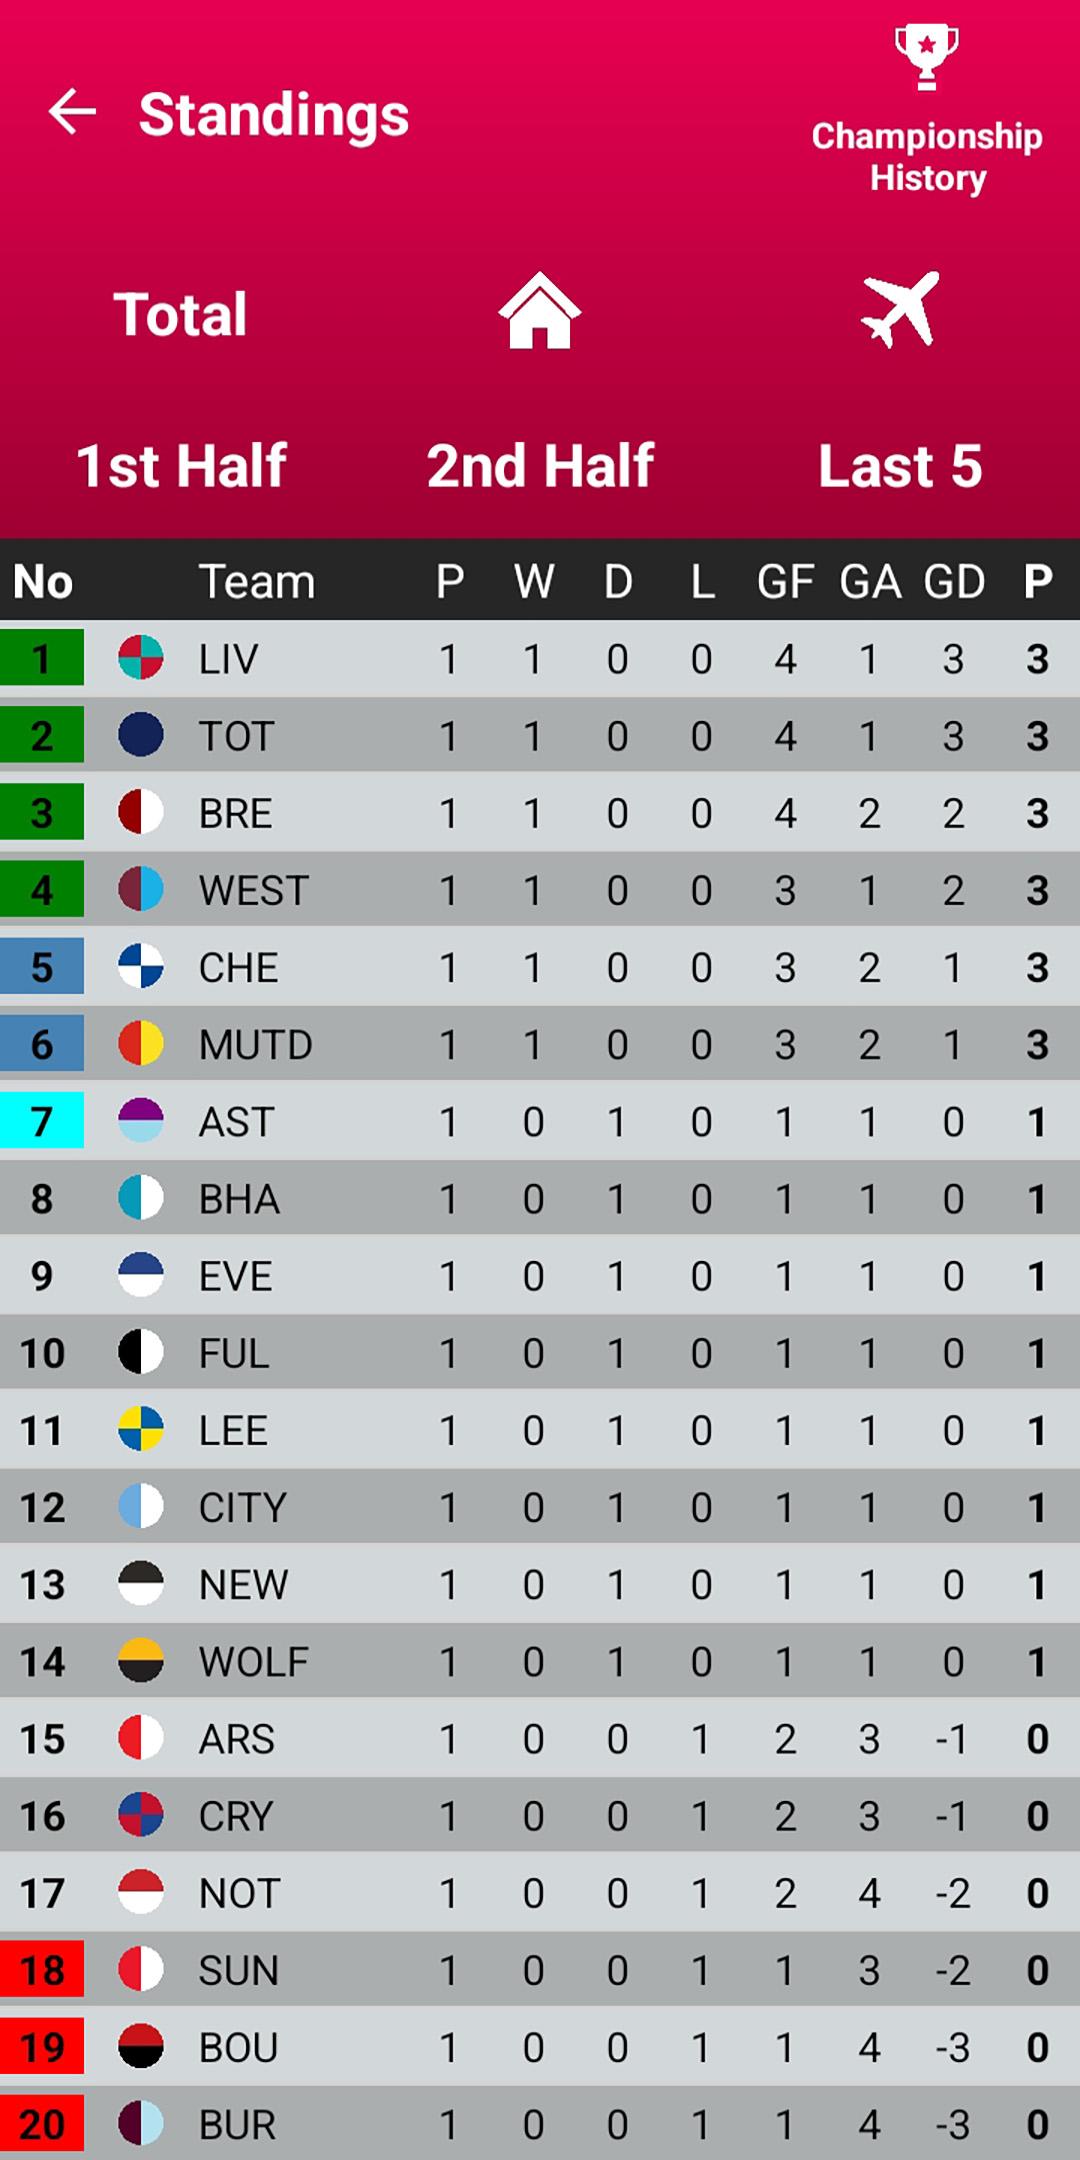Tap the CRY team badge icon
1080x2160 pixels.
click(141, 1815)
